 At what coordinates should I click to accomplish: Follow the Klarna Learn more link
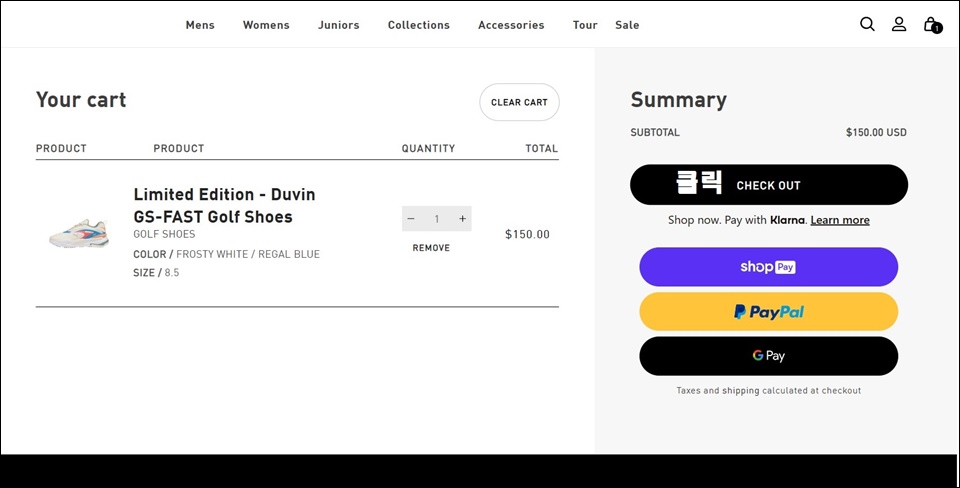(x=840, y=220)
